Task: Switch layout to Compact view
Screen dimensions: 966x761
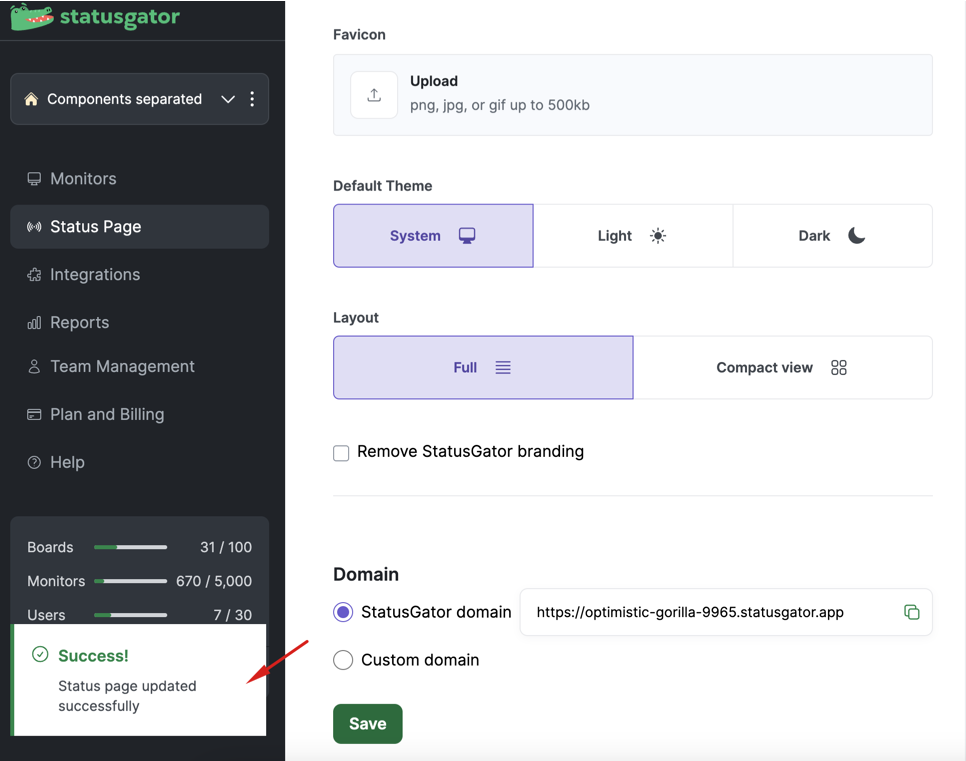Action: pyautogui.click(x=784, y=367)
